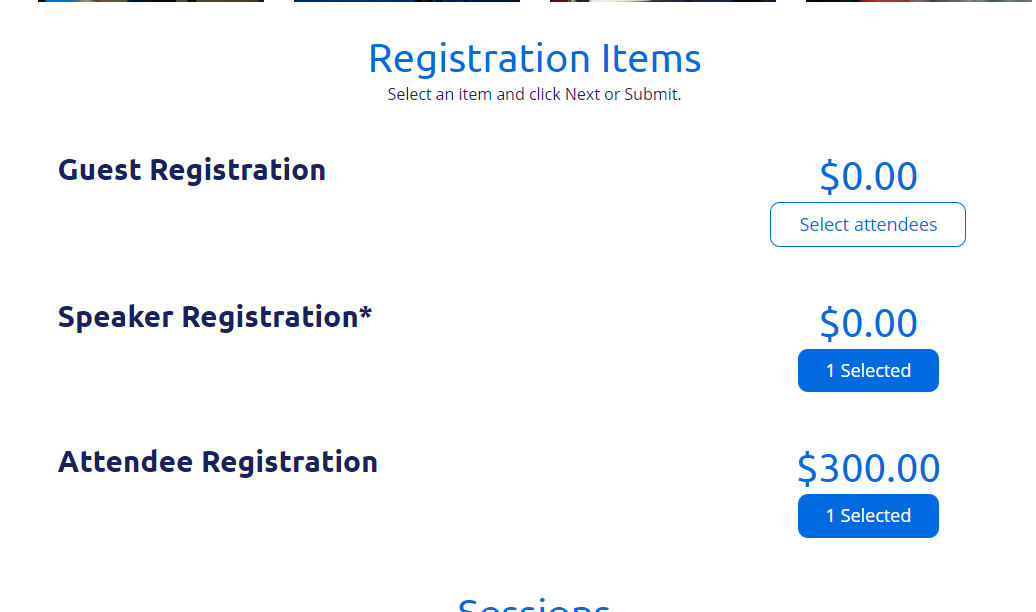Click the Speaker Registration $0.00 price
The image size is (1036, 612).
coord(868,324)
